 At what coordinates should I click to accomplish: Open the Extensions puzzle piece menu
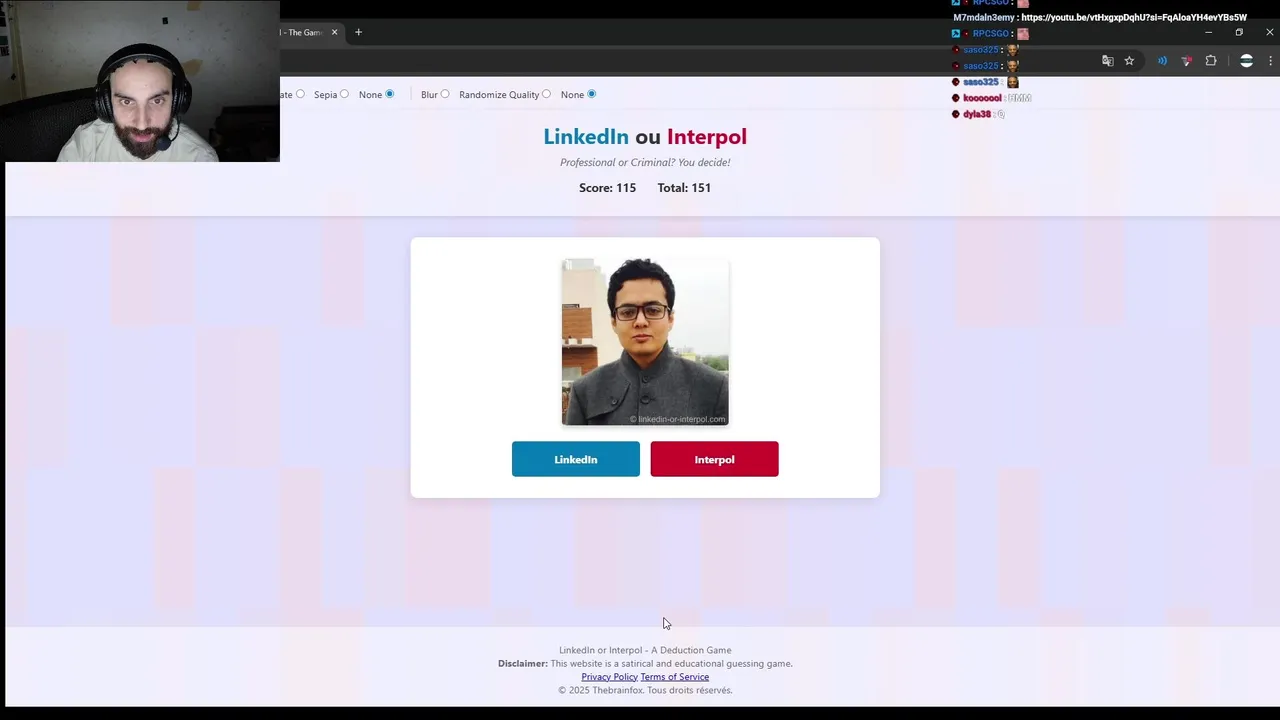pyautogui.click(x=1211, y=61)
